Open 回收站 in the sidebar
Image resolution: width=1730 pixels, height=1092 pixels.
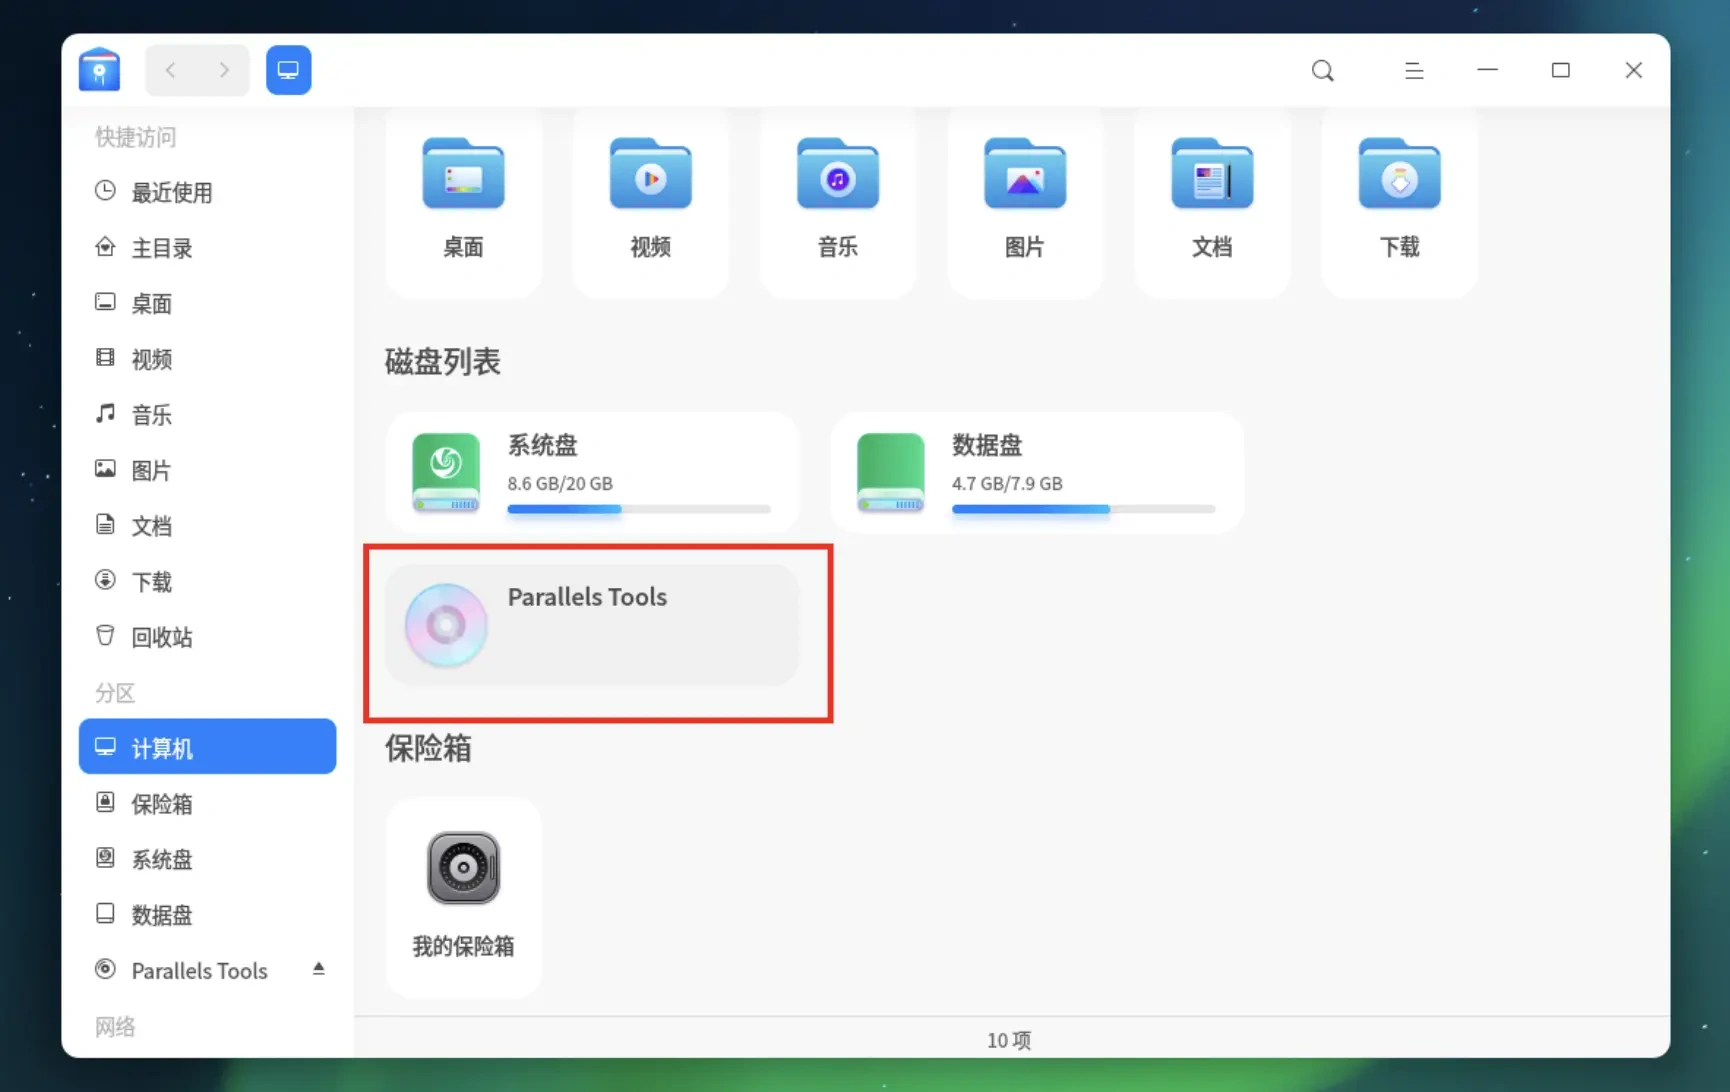(x=207, y=637)
